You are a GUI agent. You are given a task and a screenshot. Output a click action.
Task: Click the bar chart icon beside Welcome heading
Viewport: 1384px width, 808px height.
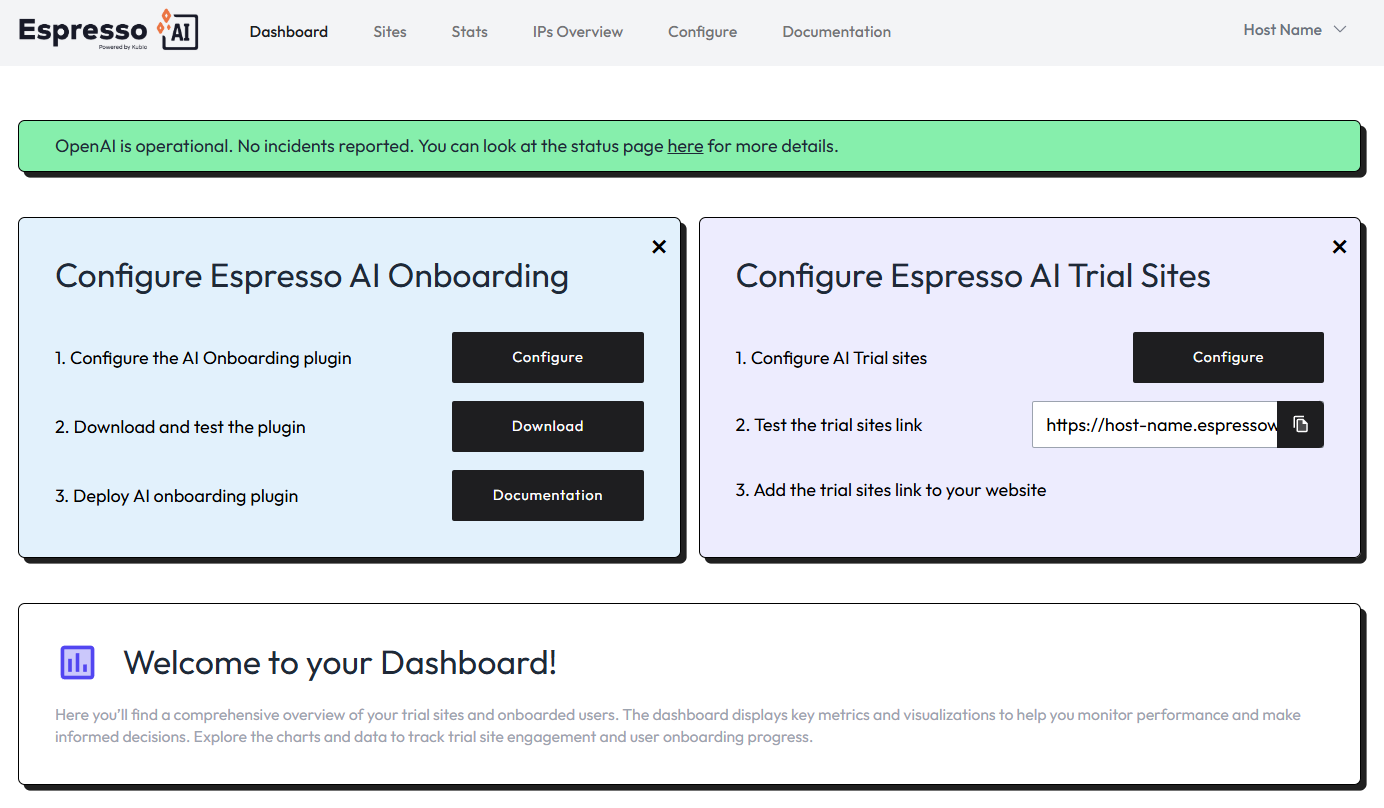[77, 662]
